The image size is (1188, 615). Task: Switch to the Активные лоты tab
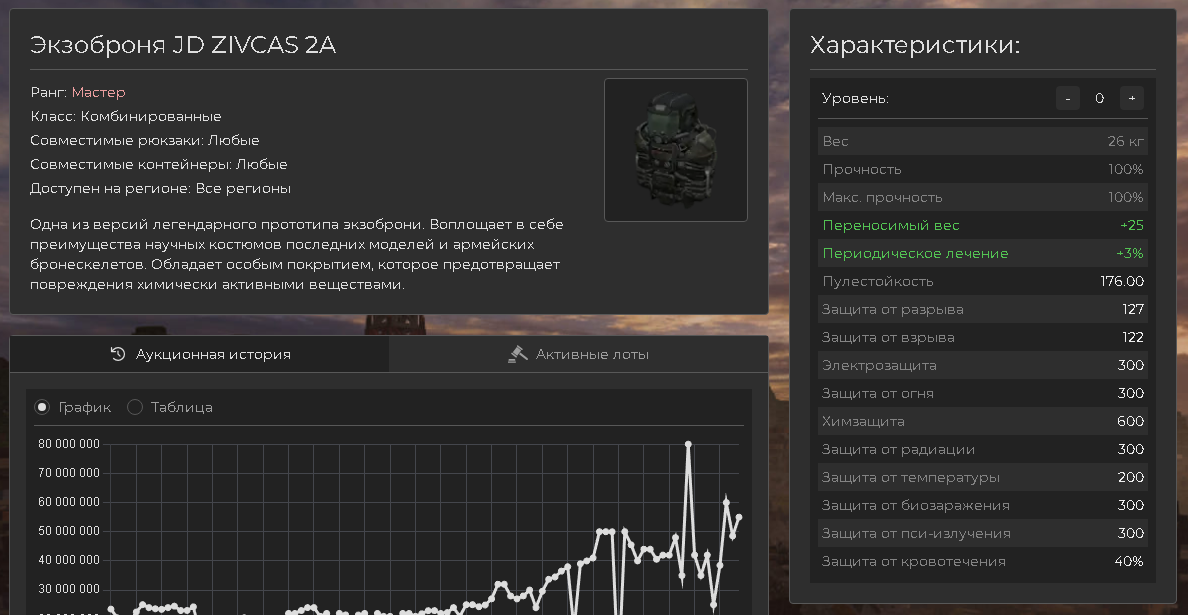point(579,354)
